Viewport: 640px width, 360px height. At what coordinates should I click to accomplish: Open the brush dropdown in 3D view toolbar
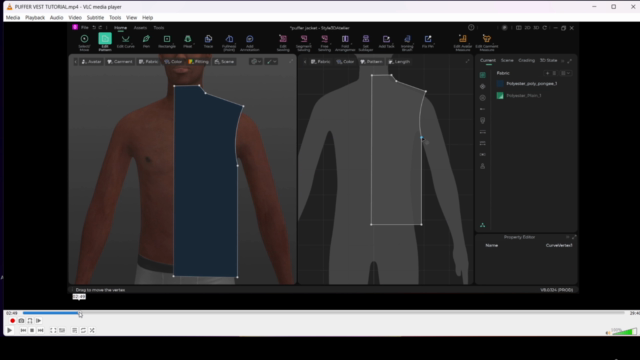tap(271, 62)
